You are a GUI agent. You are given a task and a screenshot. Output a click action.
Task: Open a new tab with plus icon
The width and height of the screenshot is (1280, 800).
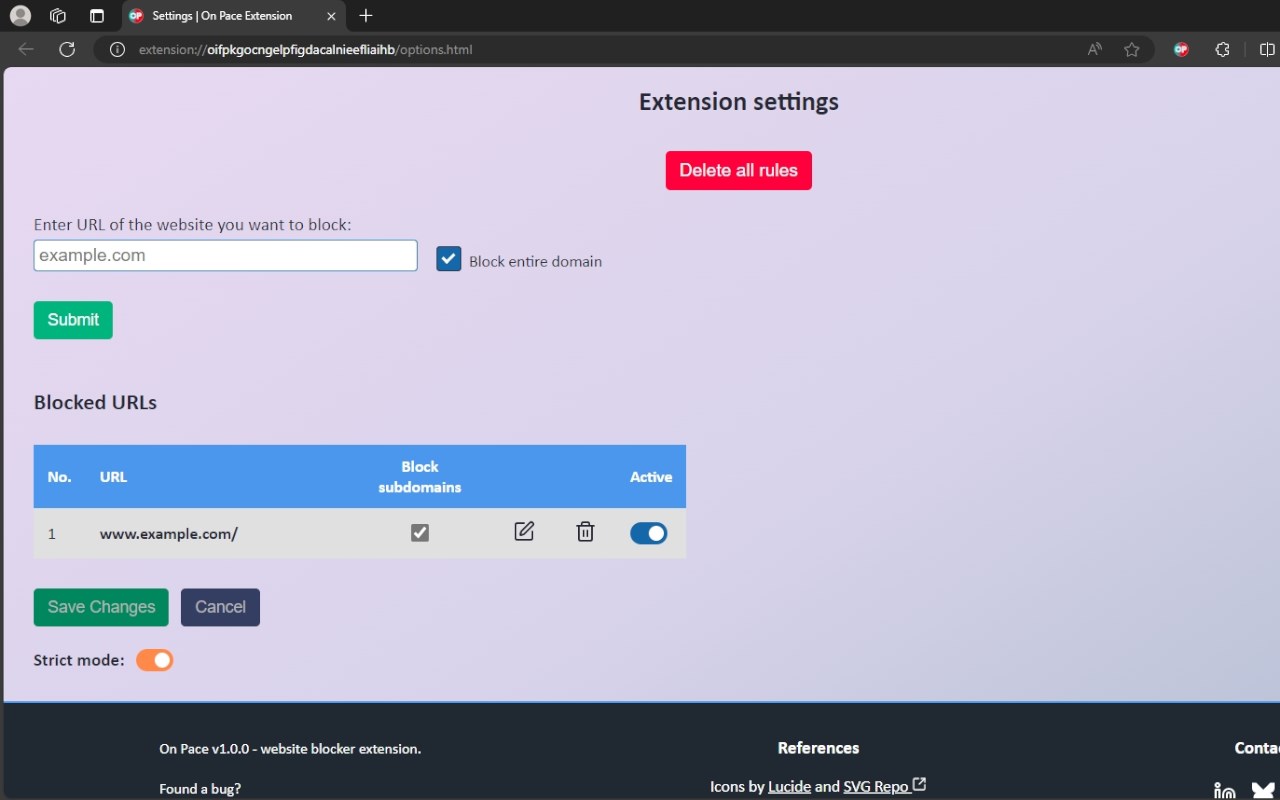pyautogui.click(x=366, y=15)
